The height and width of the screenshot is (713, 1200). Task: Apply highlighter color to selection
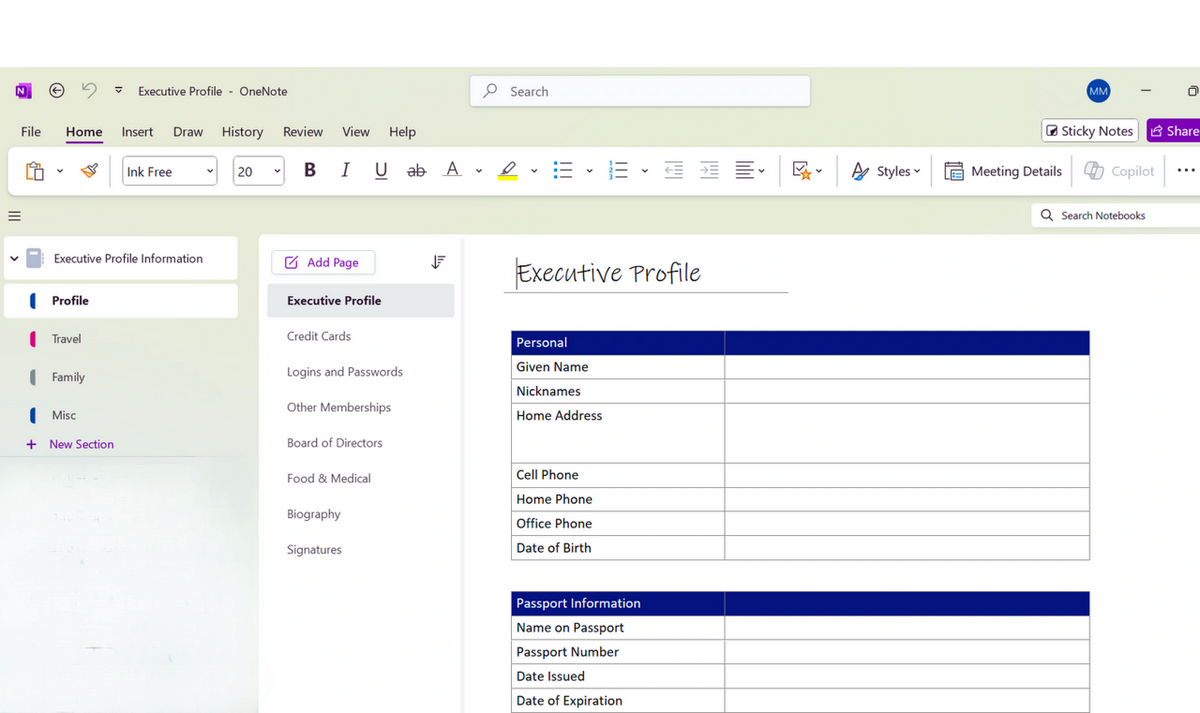click(x=506, y=170)
